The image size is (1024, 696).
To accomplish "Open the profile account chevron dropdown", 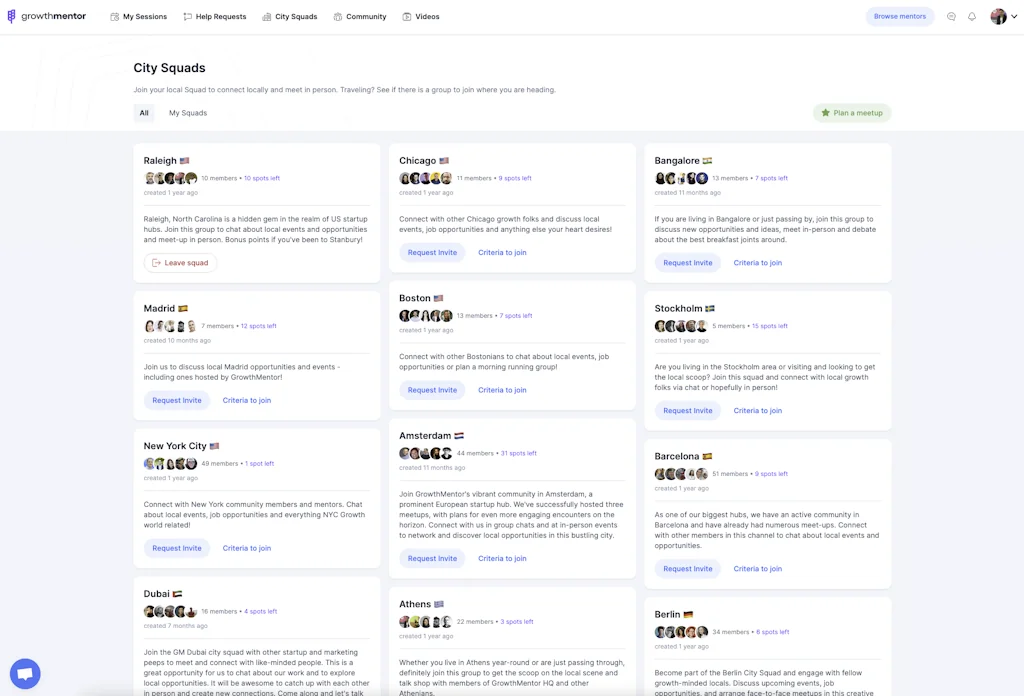I will click(x=1011, y=16).
